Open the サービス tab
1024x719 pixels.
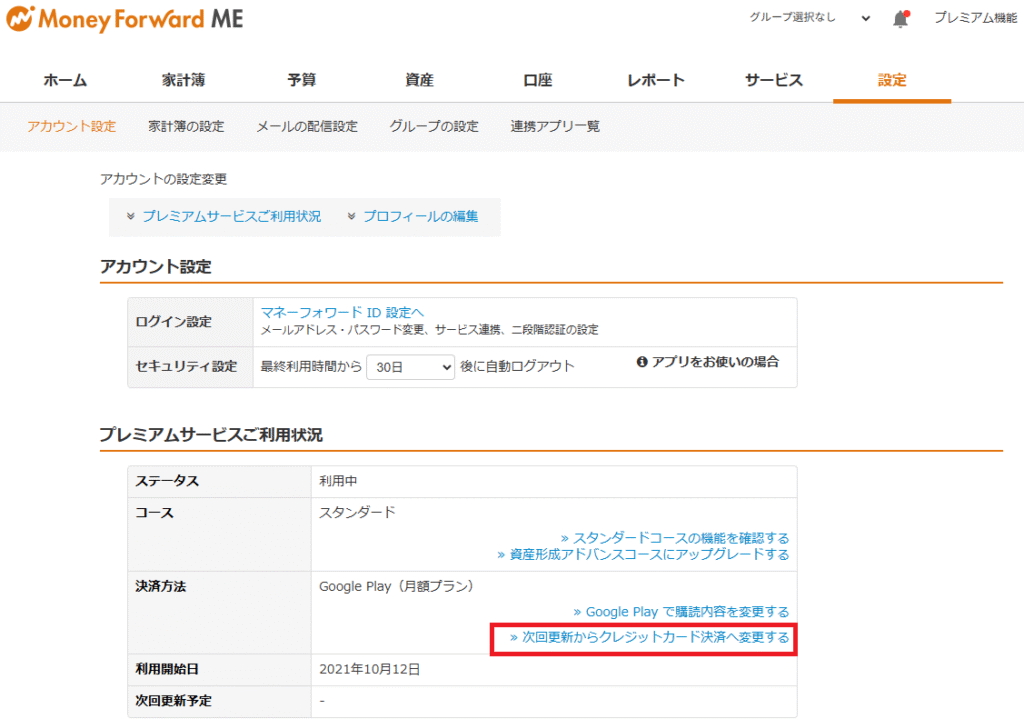pos(774,80)
